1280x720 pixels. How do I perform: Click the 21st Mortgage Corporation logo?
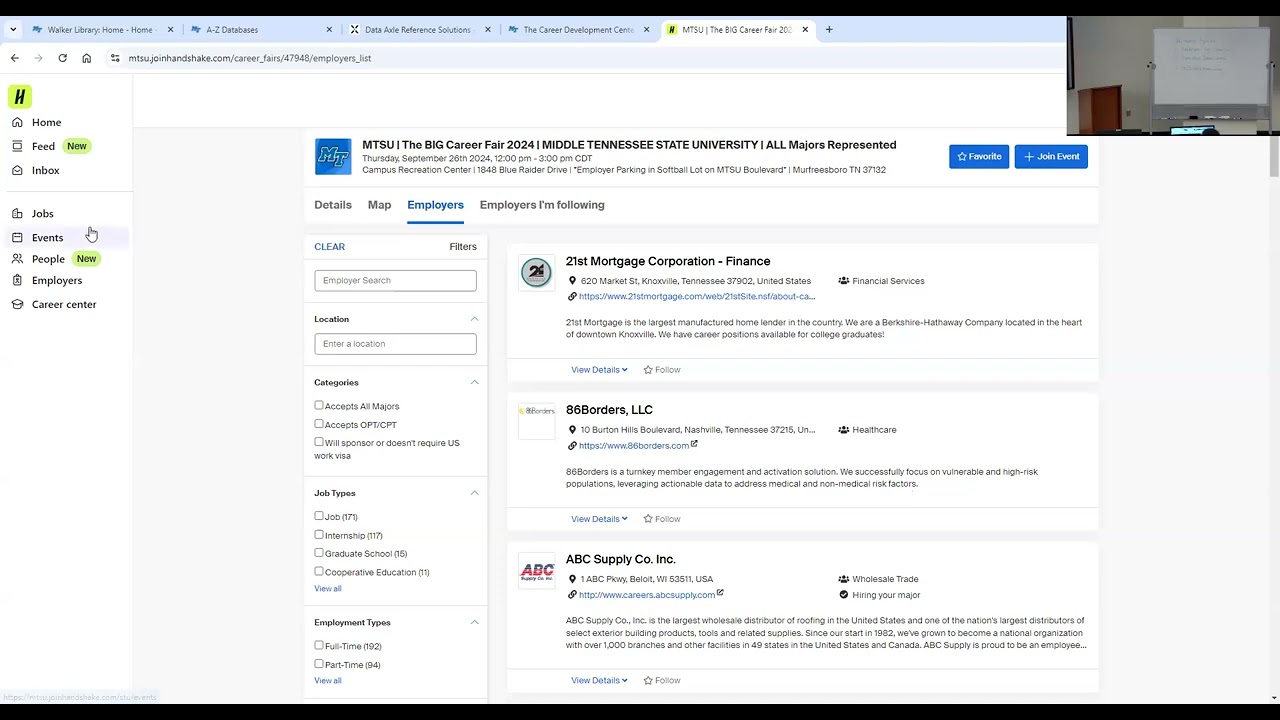point(536,272)
